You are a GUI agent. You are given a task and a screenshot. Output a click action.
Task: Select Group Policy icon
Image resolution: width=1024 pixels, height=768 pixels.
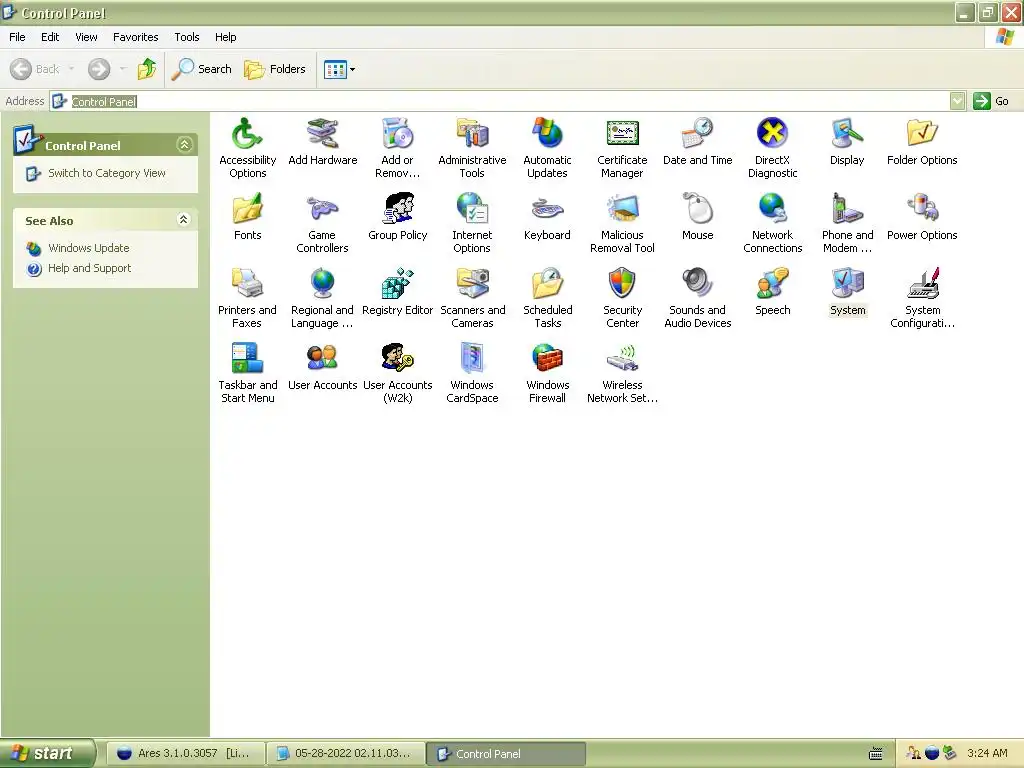tap(397, 217)
